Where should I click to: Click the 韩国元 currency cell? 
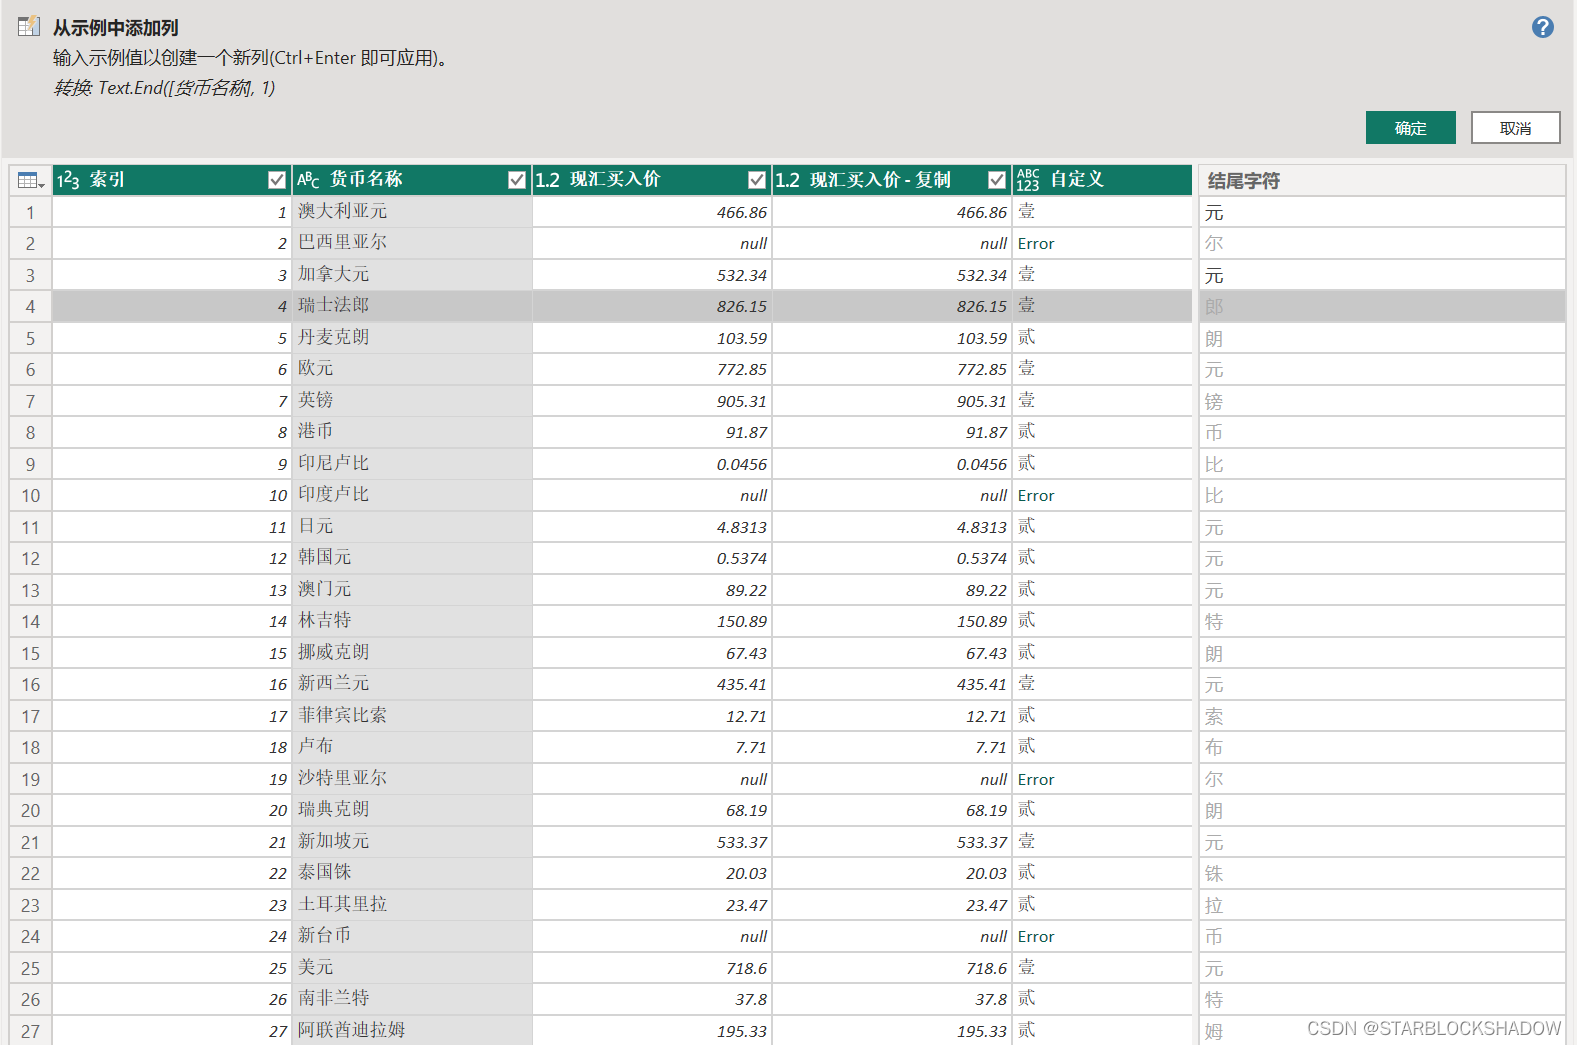pyautogui.click(x=412, y=558)
